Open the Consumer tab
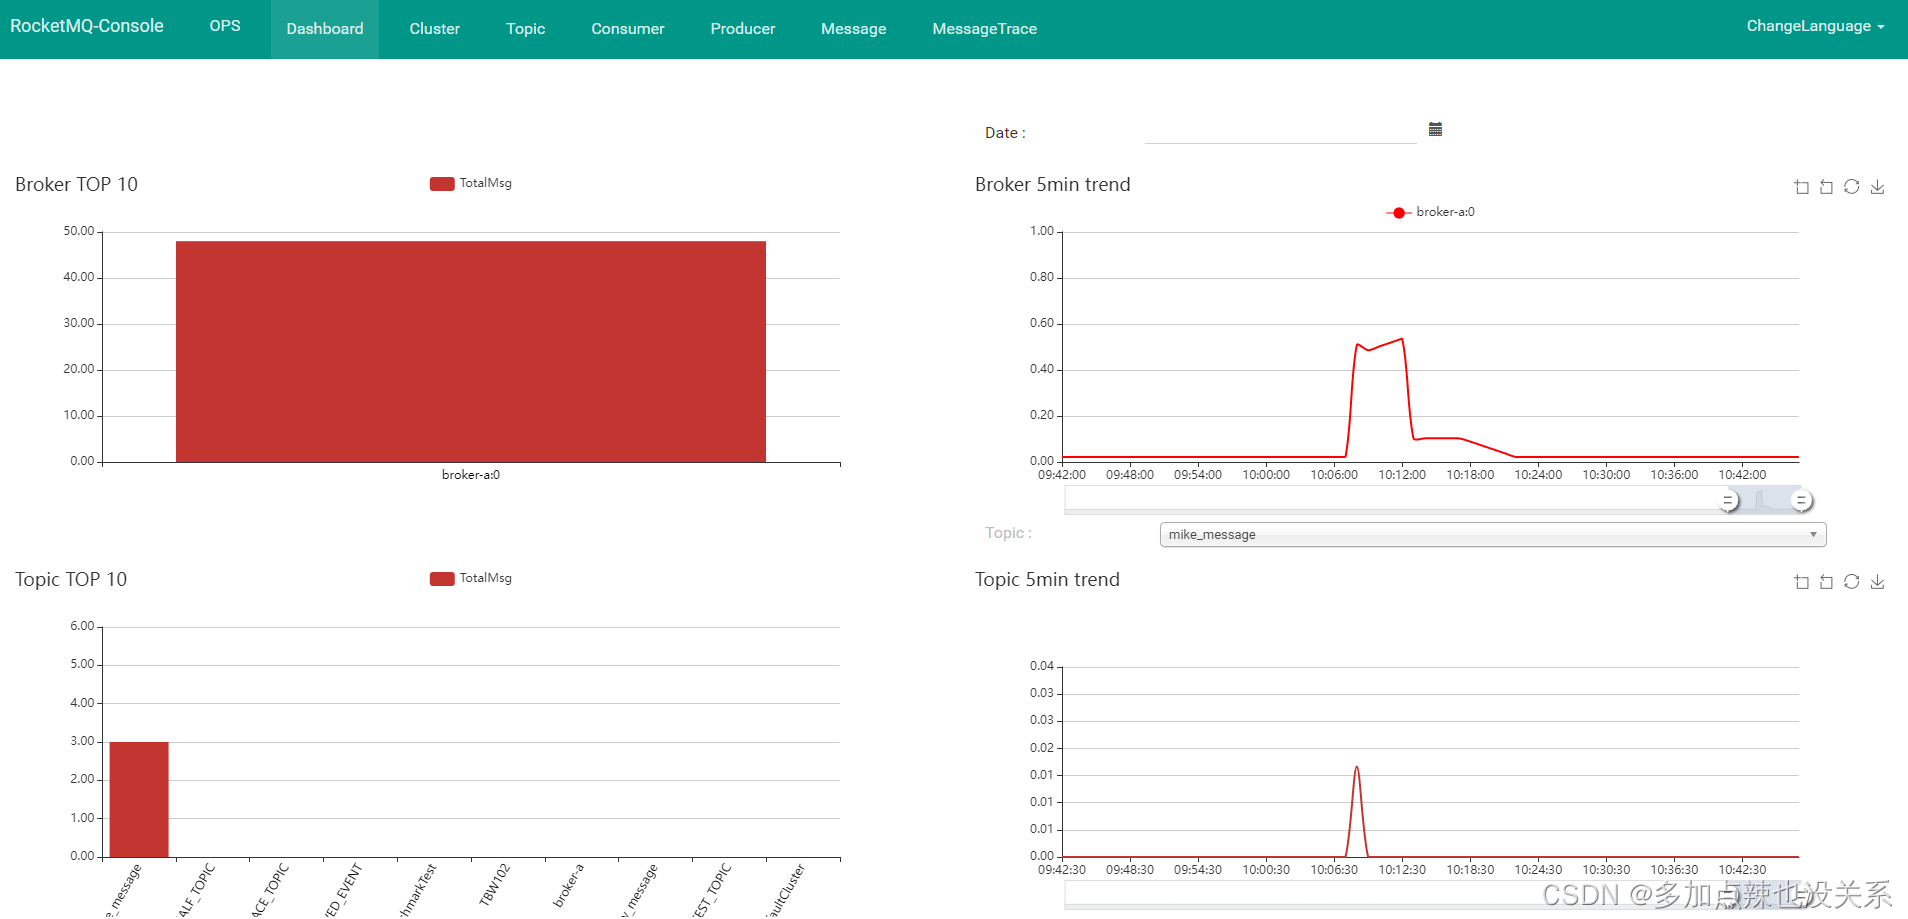The height and width of the screenshot is (919, 1908). click(628, 29)
